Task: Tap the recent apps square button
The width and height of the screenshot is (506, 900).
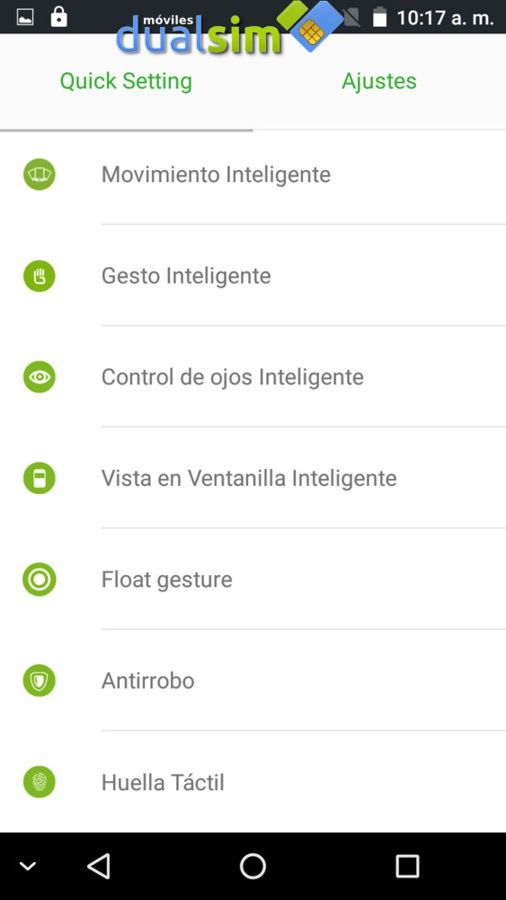Action: pyautogui.click(x=407, y=866)
